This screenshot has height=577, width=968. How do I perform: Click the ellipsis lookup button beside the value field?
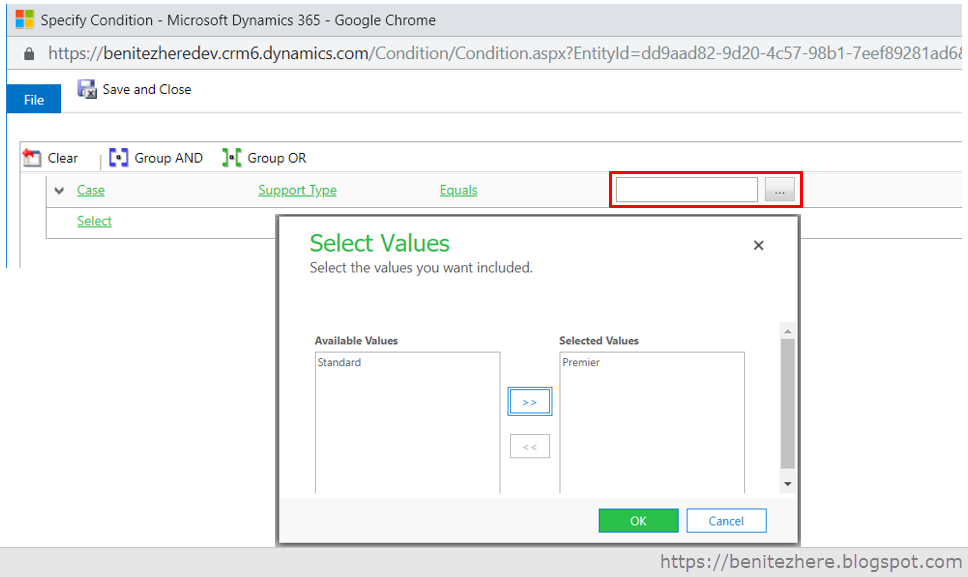781,189
